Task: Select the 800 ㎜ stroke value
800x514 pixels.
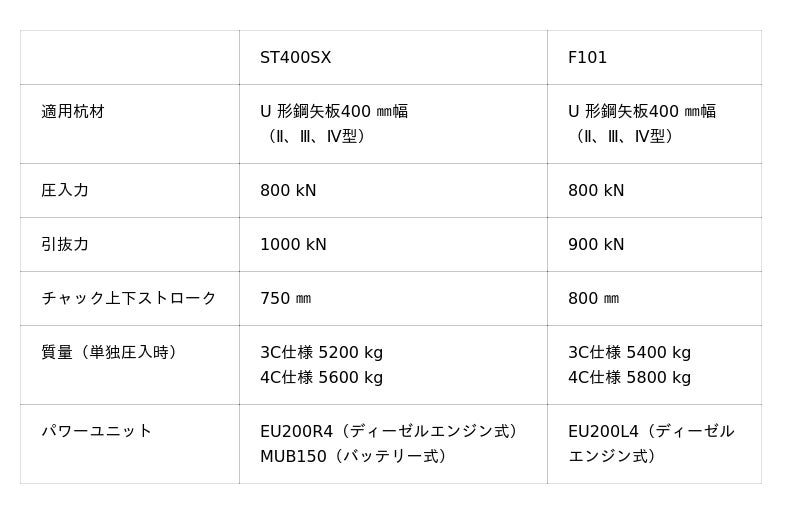Action: [593, 298]
